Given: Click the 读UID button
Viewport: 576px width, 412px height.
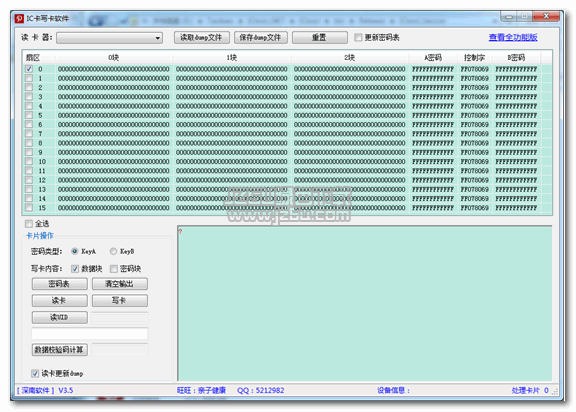Looking at the screenshot, I should [x=60, y=317].
